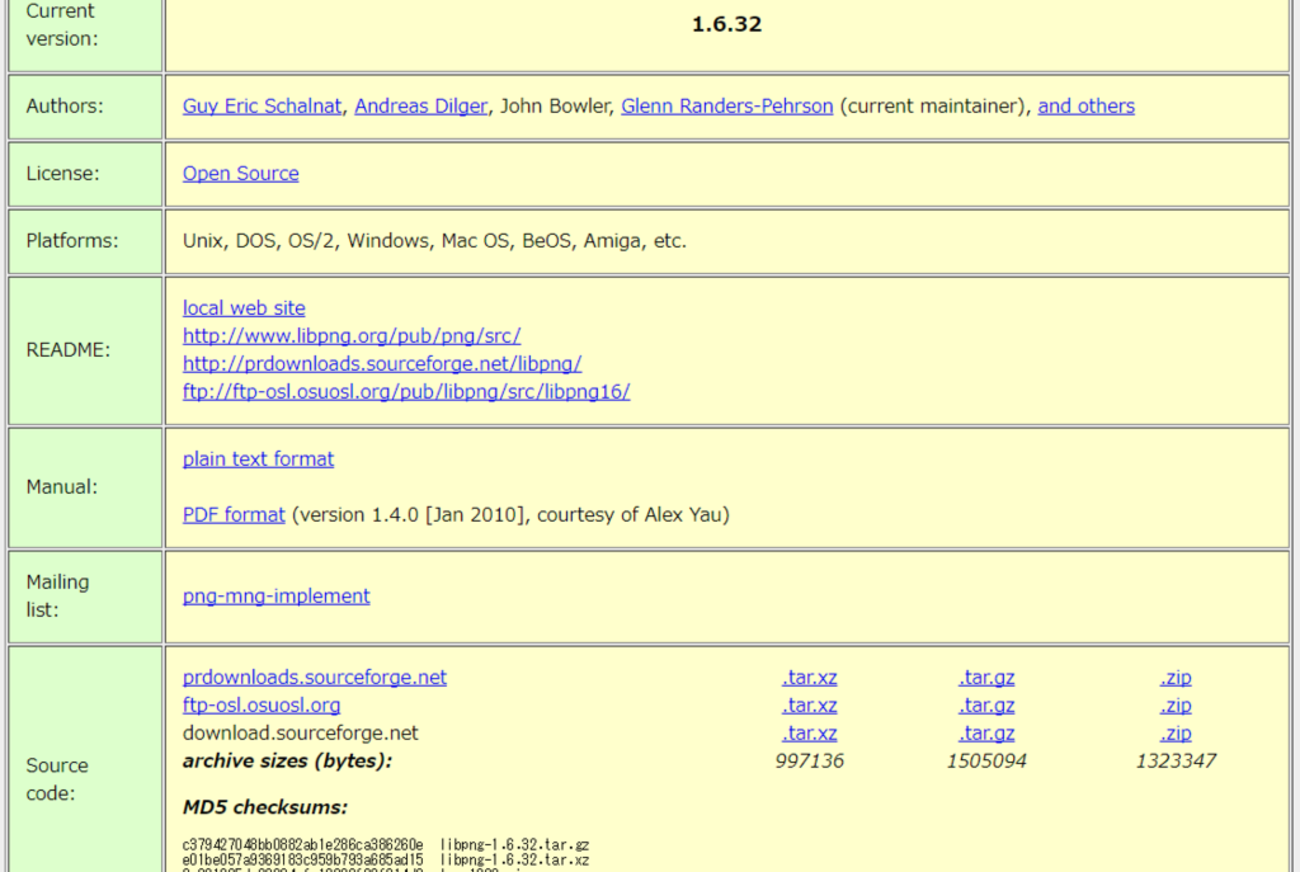The height and width of the screenshot is (872, 1300).
Task: Open the PDF format manual link
Action: tap(234, 515)
